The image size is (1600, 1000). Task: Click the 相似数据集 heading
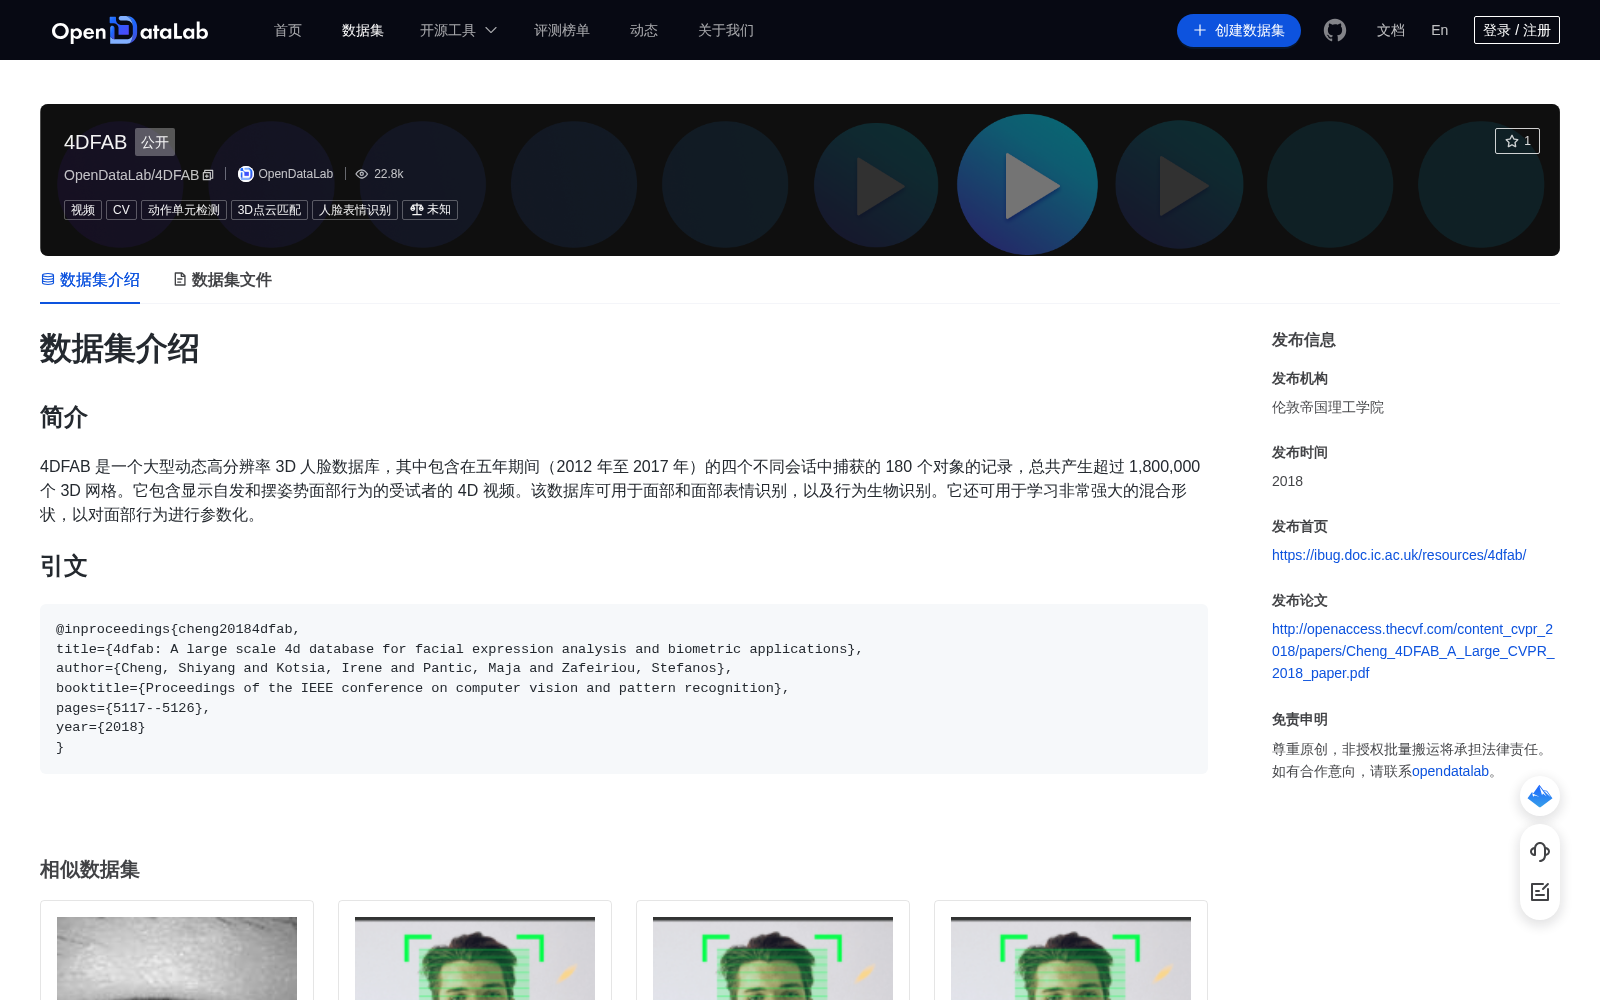tap(90, 870)
